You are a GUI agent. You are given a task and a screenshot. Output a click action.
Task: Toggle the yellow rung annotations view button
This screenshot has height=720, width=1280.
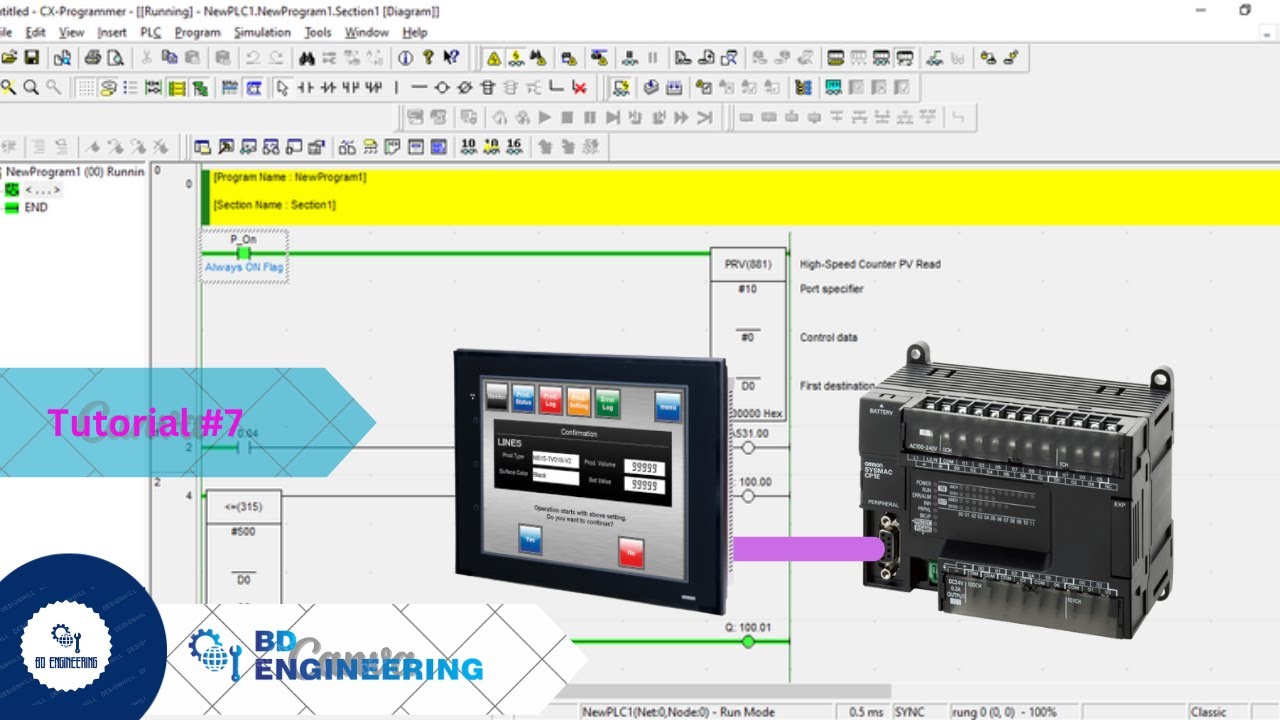click(x=177, y=87)
